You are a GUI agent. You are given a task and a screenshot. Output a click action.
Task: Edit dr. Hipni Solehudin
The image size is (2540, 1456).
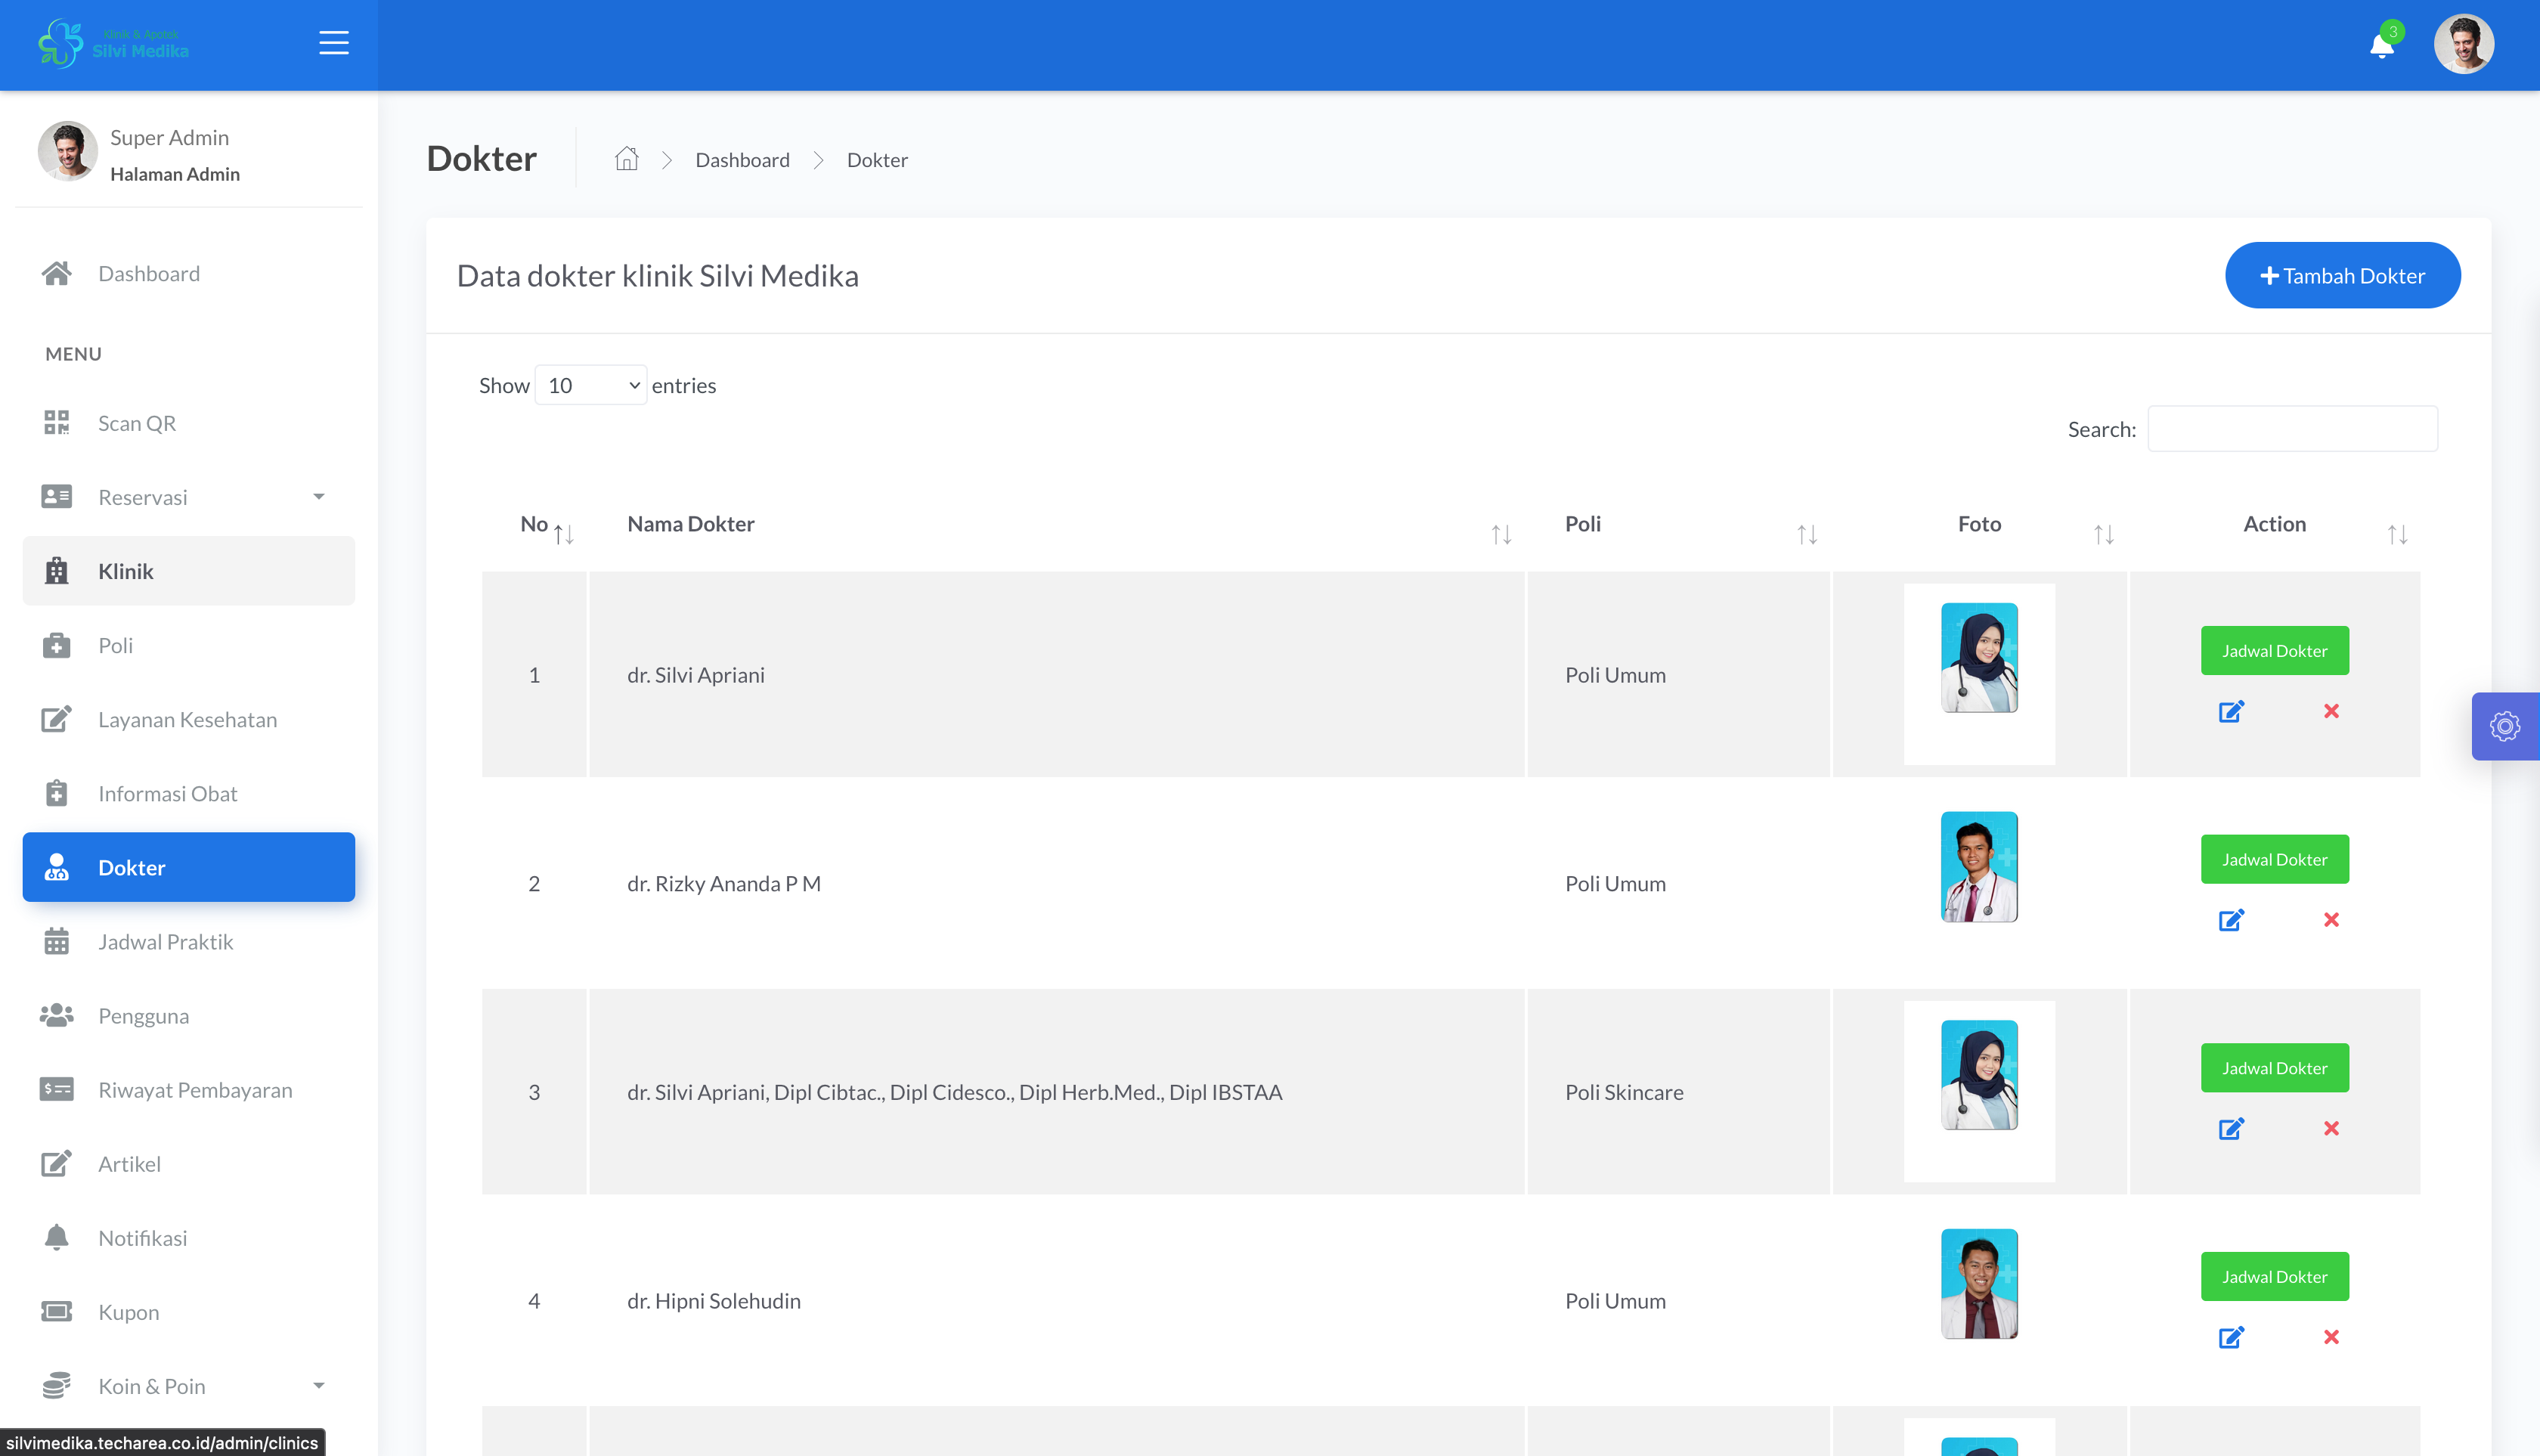tap(2231, 1337)
